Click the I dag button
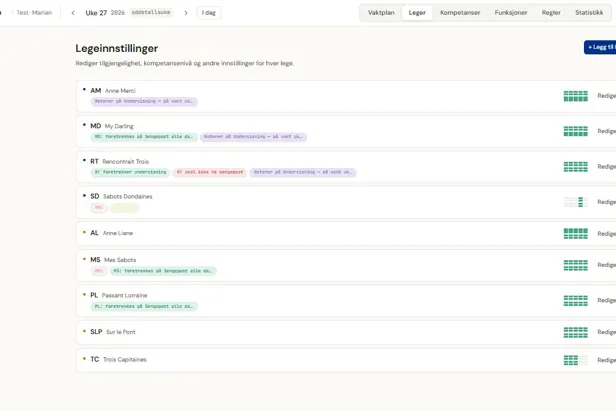Screen dimensions: 616x411 tap(209, 13)
